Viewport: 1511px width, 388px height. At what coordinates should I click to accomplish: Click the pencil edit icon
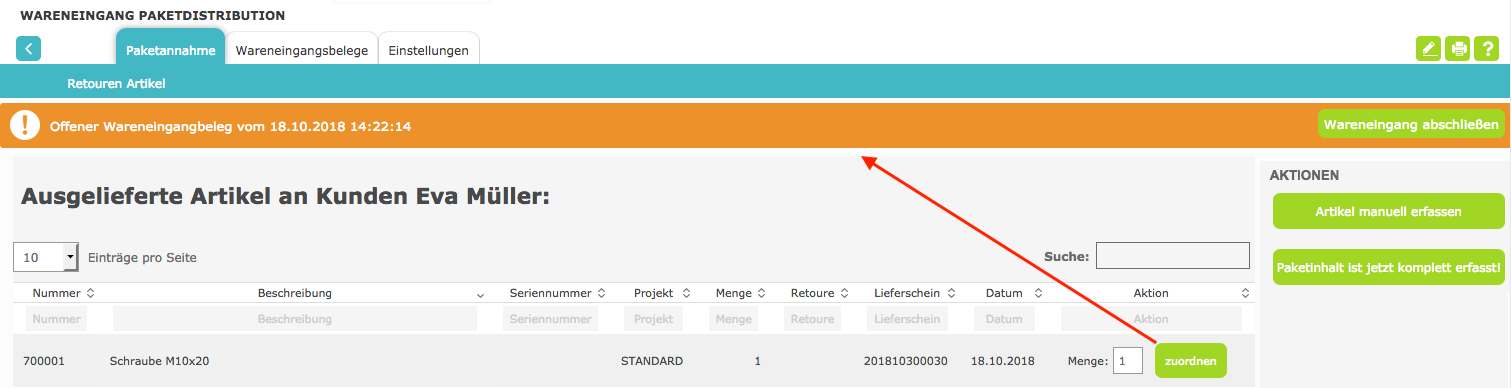coord(1428,49)
